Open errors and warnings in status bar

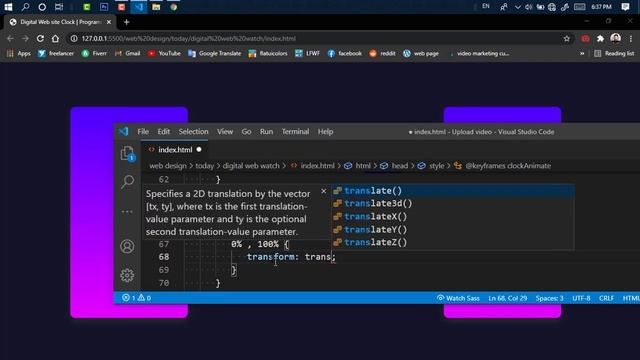(x=136, y=298)
